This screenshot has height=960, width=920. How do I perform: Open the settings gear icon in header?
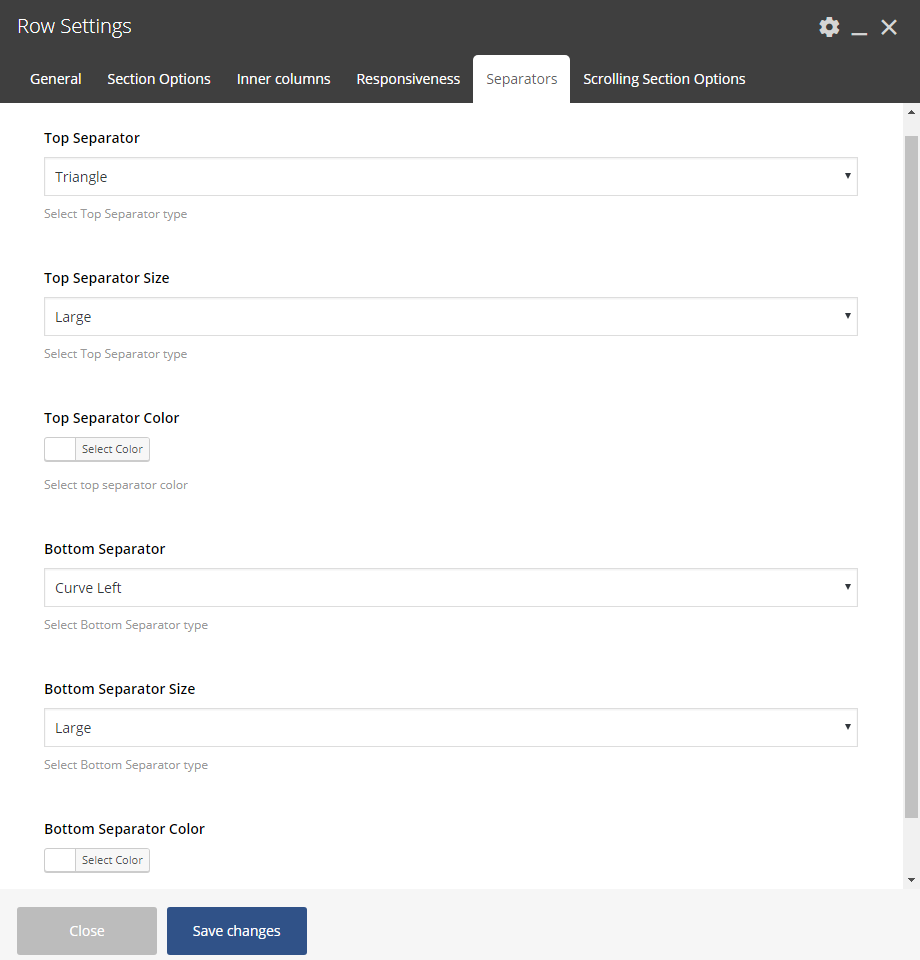[x=829, y=27]
